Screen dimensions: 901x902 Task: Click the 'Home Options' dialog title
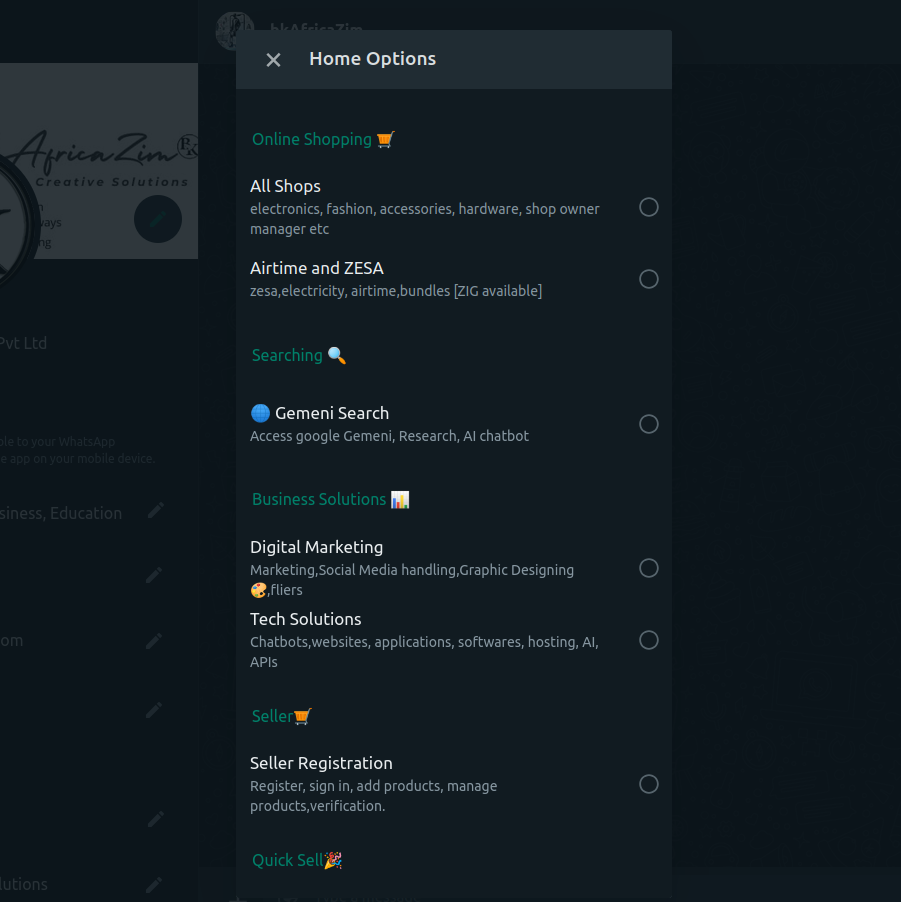[x=372, y=59]
